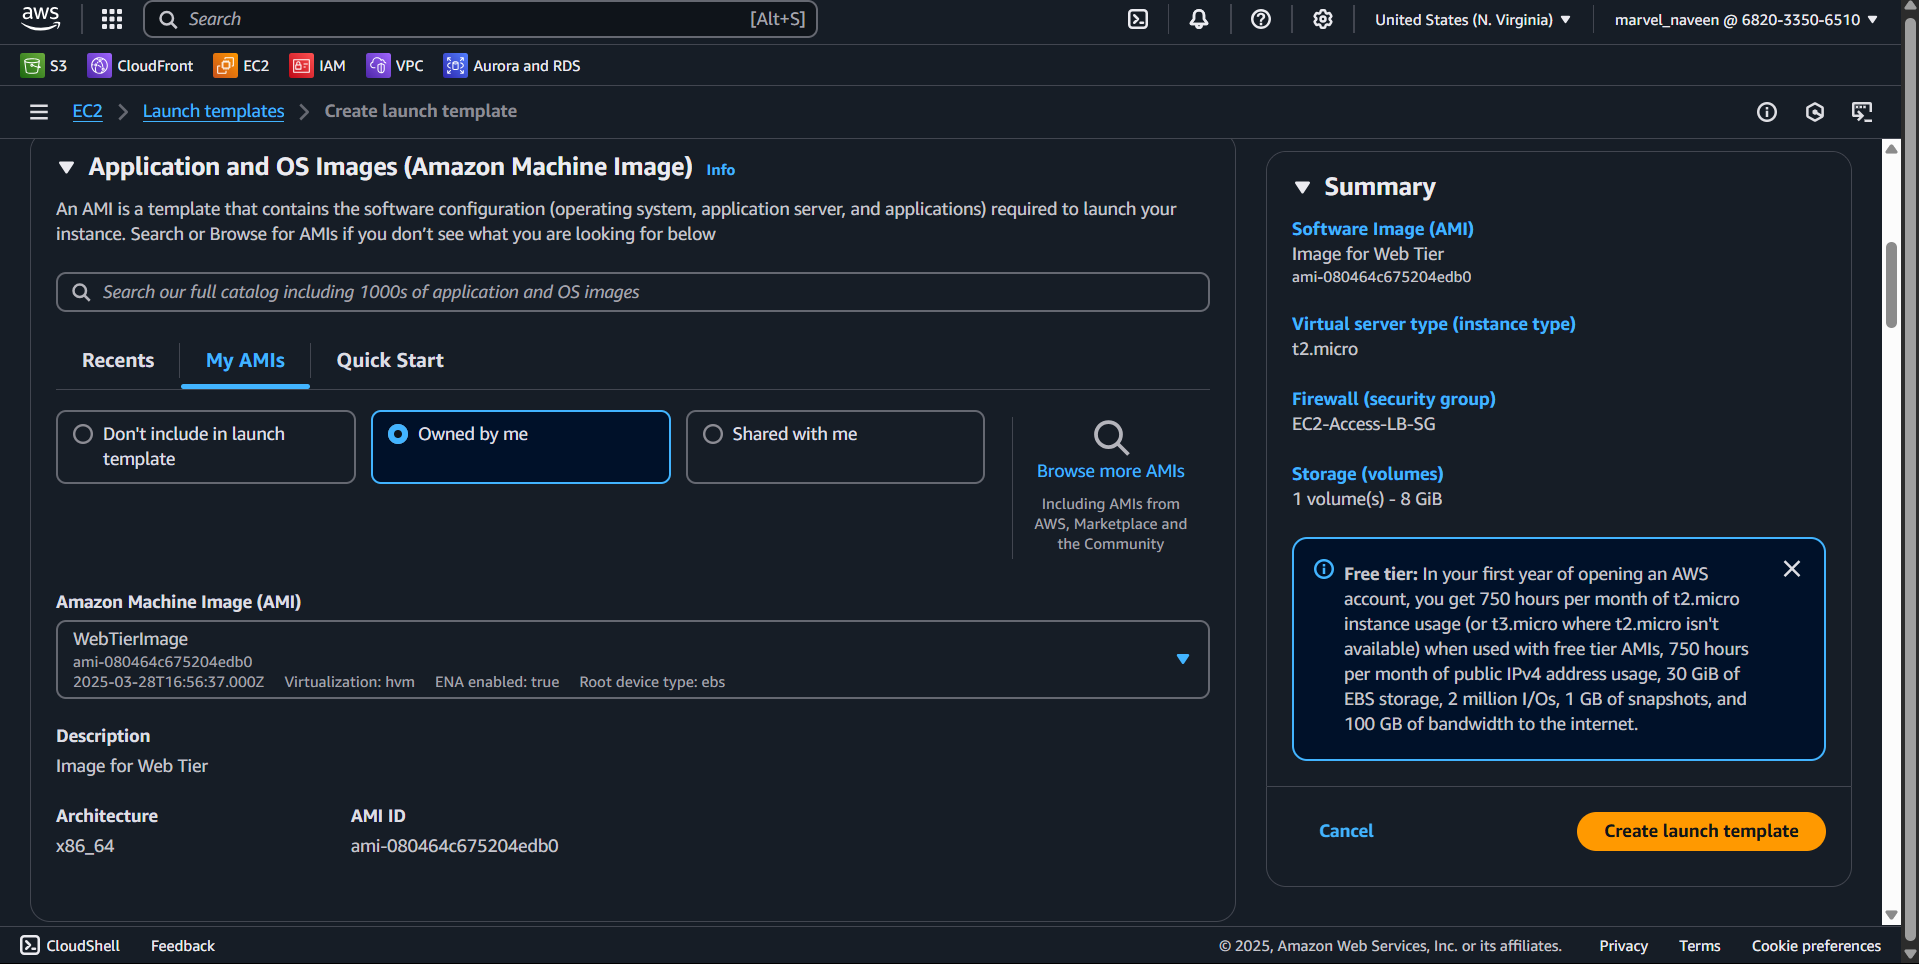This screenshot has height=964, width=1919.
Task: Click the Browse more AMIs link
Action: [1110, 471]
